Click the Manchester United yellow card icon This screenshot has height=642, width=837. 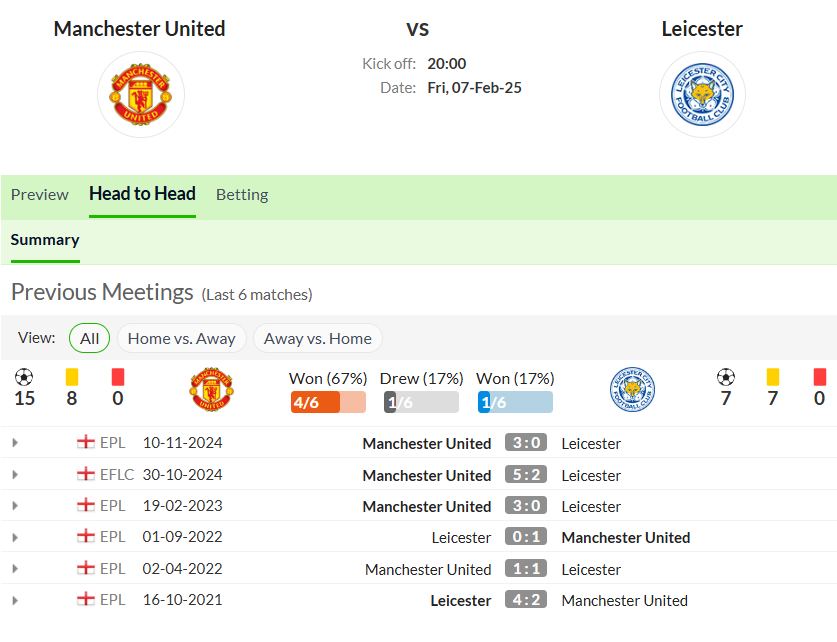click(x=72, y=377)
